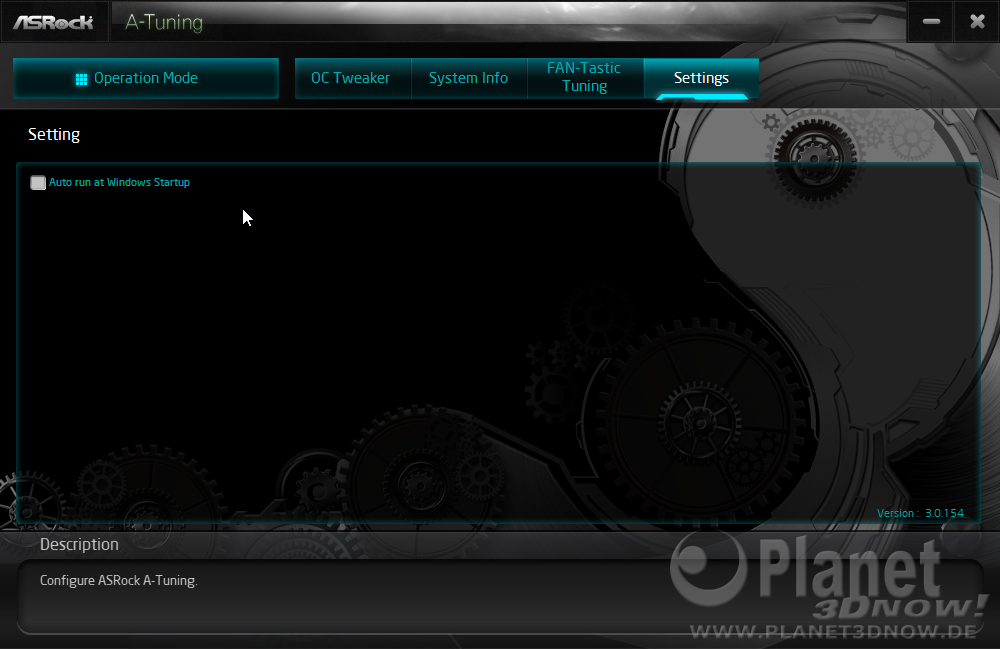Click the 'Configure ASRock A-Tuning.' description text

(x=119, y=581)
